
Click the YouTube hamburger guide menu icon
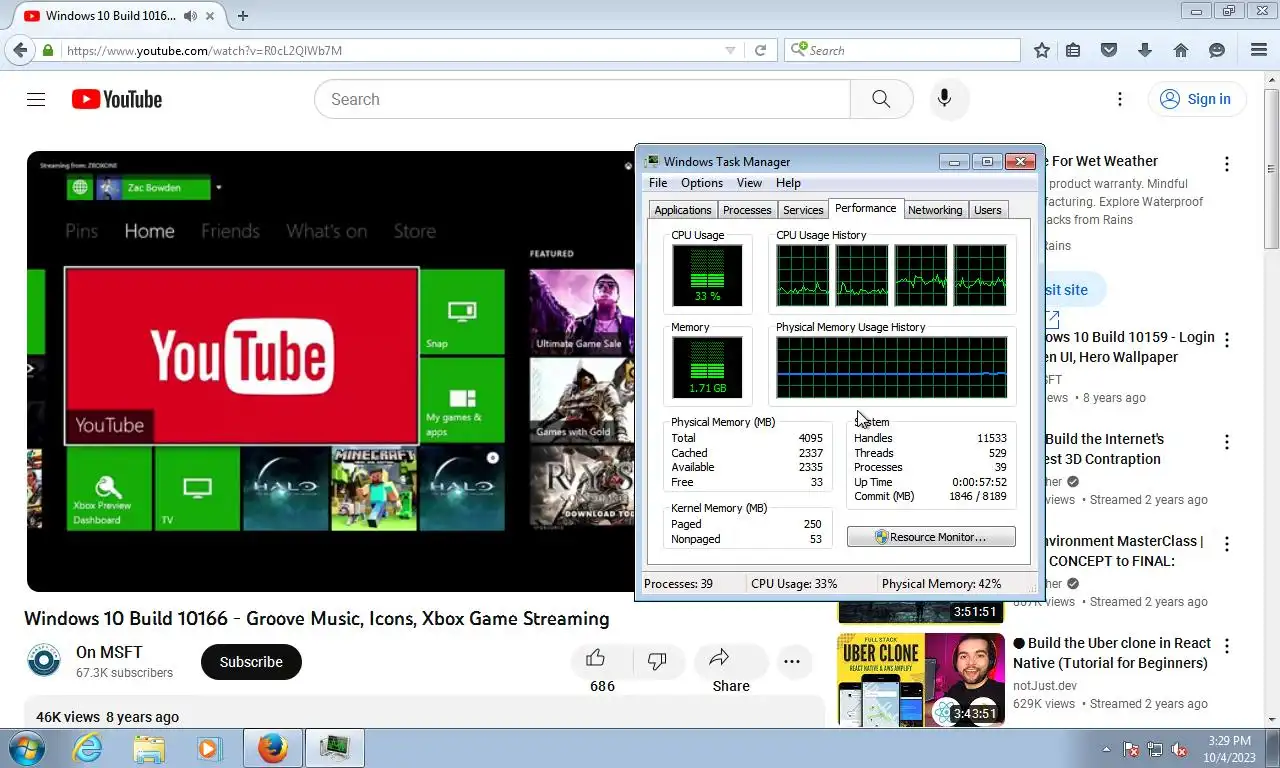click(x=36, y=99)
